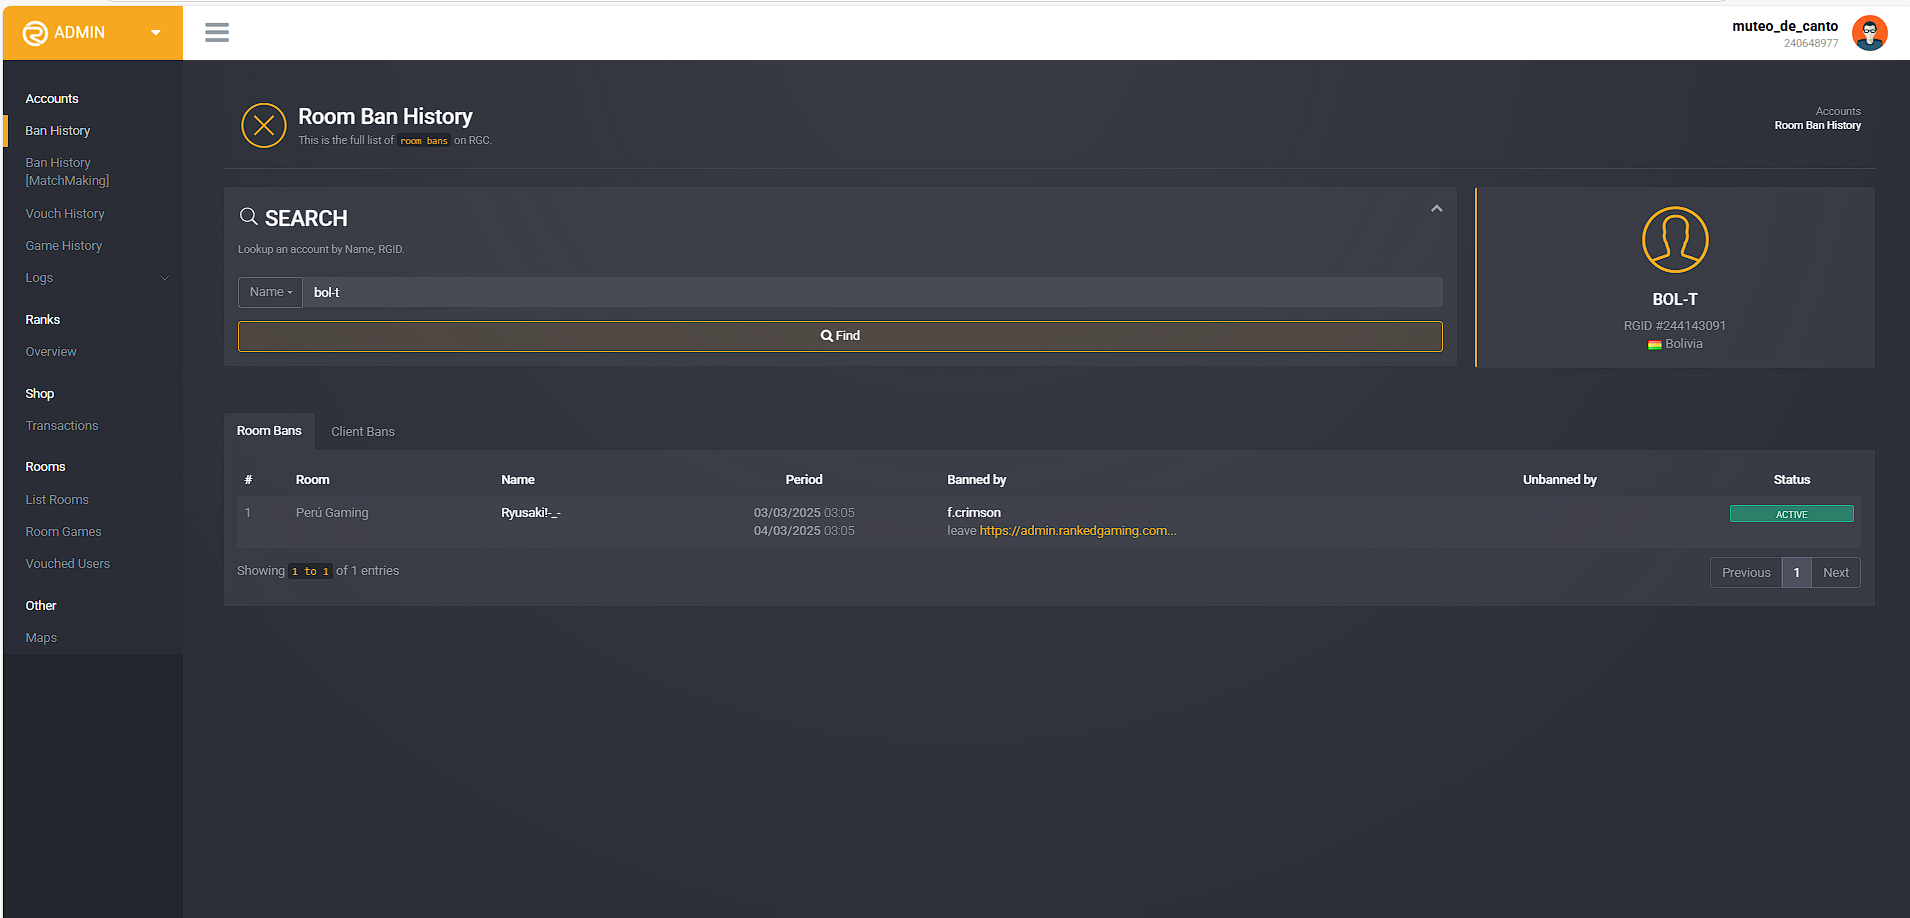Click the RGID #244143091 text
The width and height of the screenshot is (1910, 918).
(1675, 326)
